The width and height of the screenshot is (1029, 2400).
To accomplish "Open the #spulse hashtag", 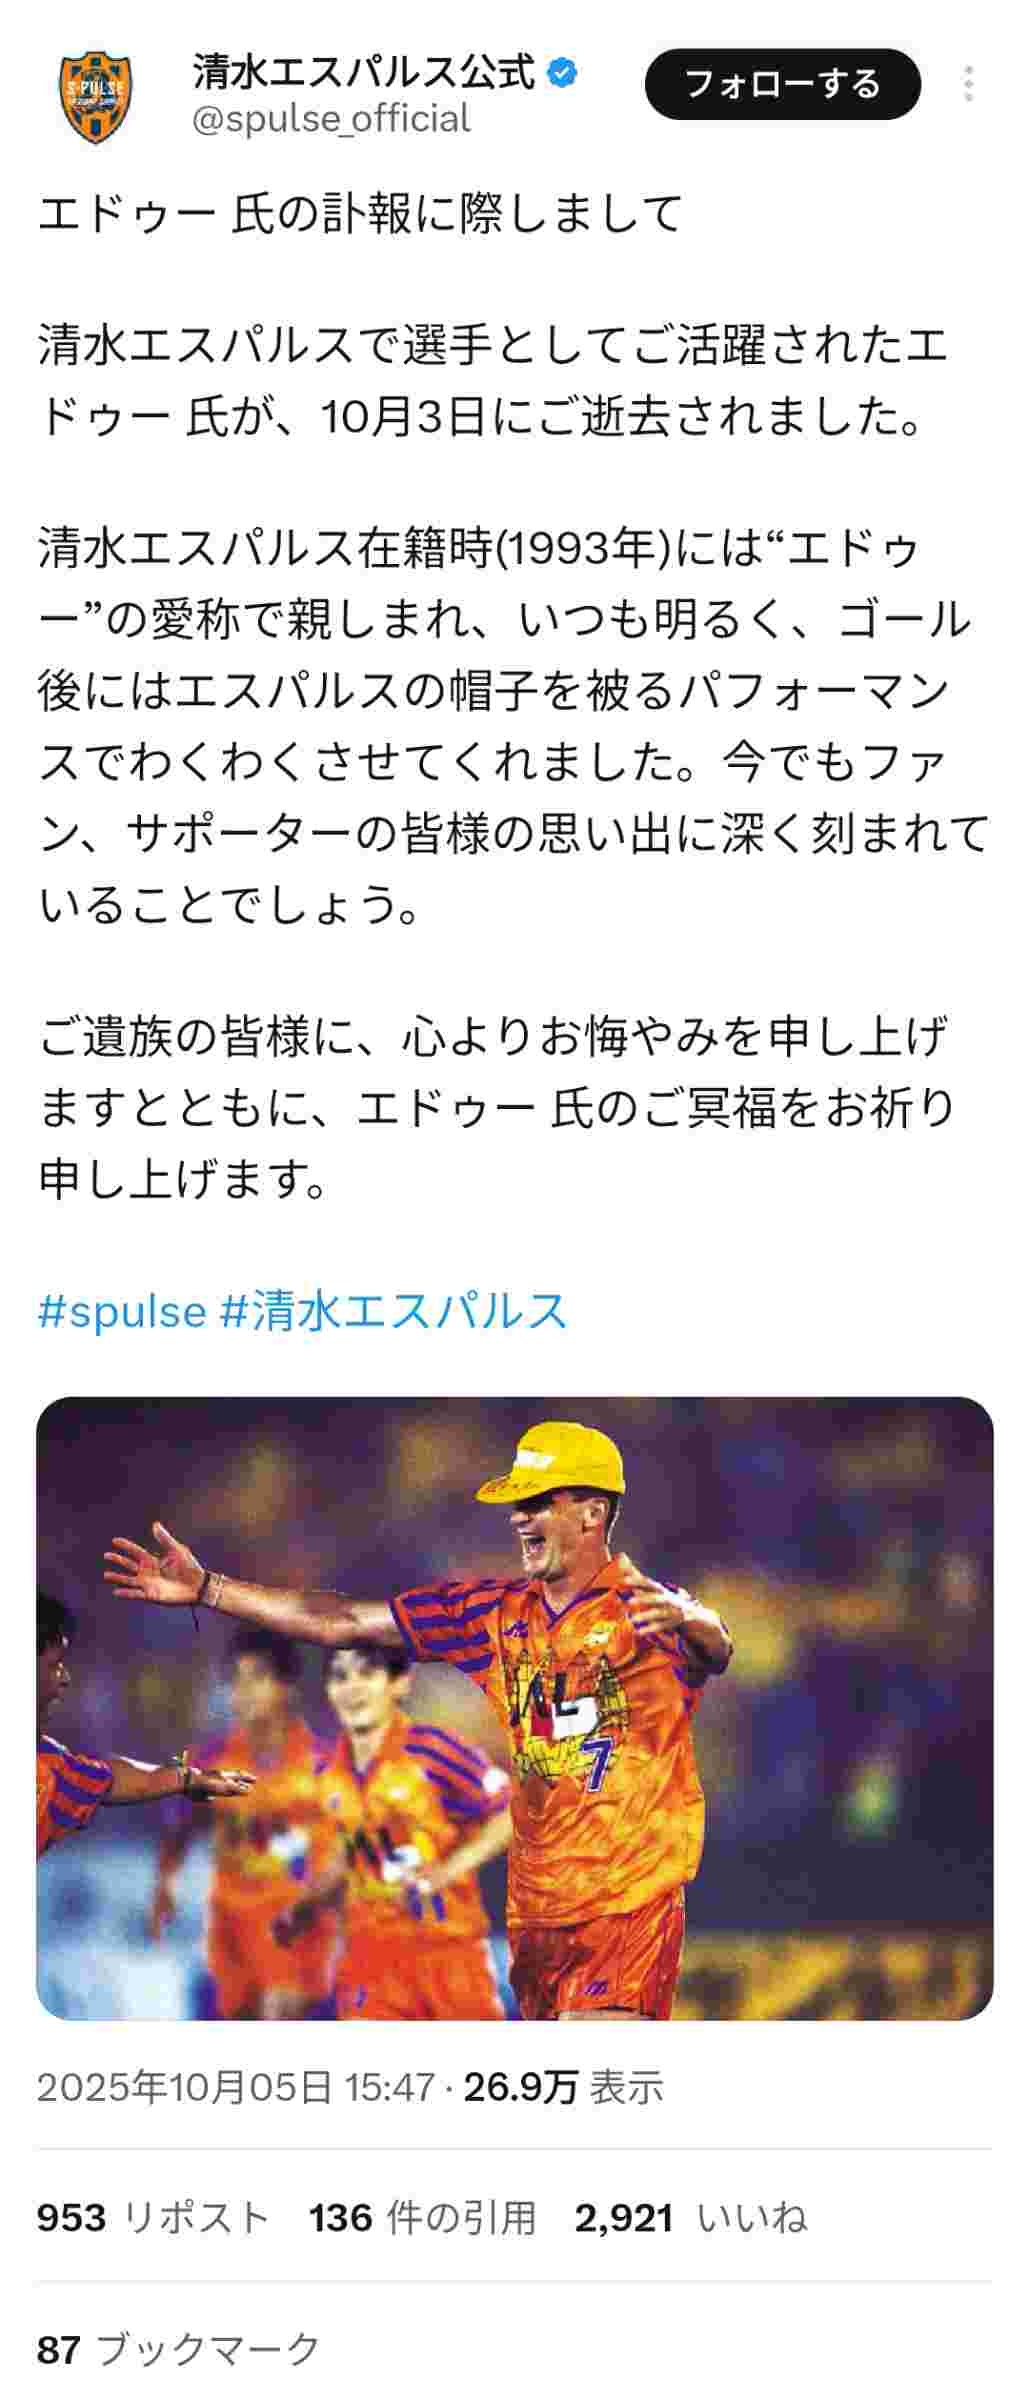I will coord(122,1310).
